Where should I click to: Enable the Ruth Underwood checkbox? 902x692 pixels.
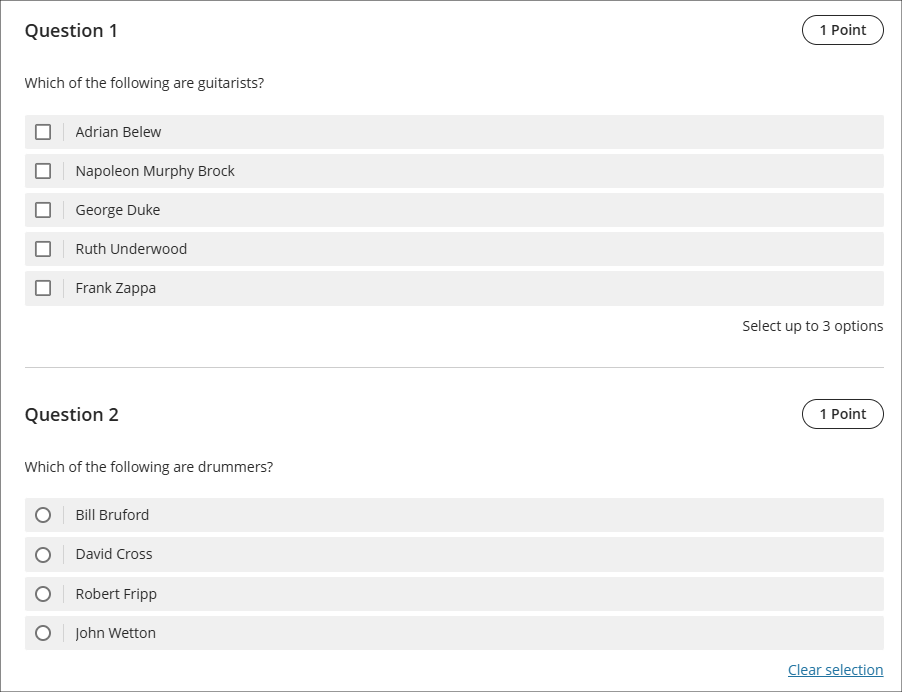coord(43,249)
